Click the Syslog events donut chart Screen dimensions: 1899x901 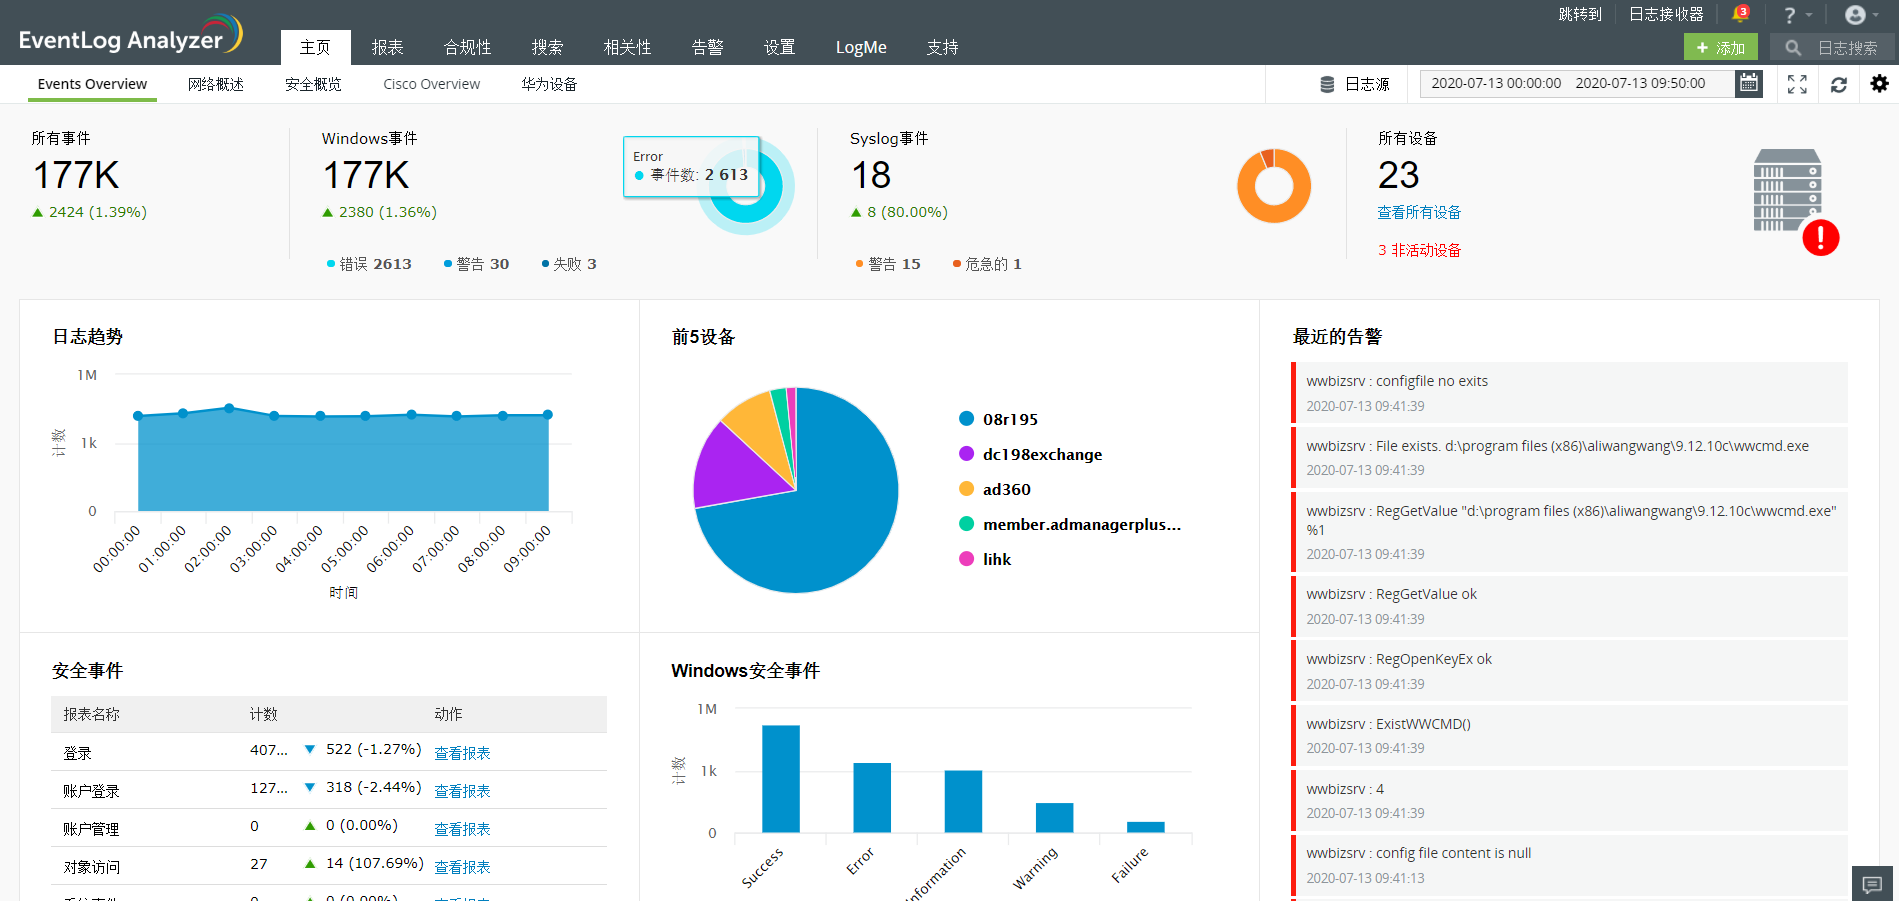1274,186
